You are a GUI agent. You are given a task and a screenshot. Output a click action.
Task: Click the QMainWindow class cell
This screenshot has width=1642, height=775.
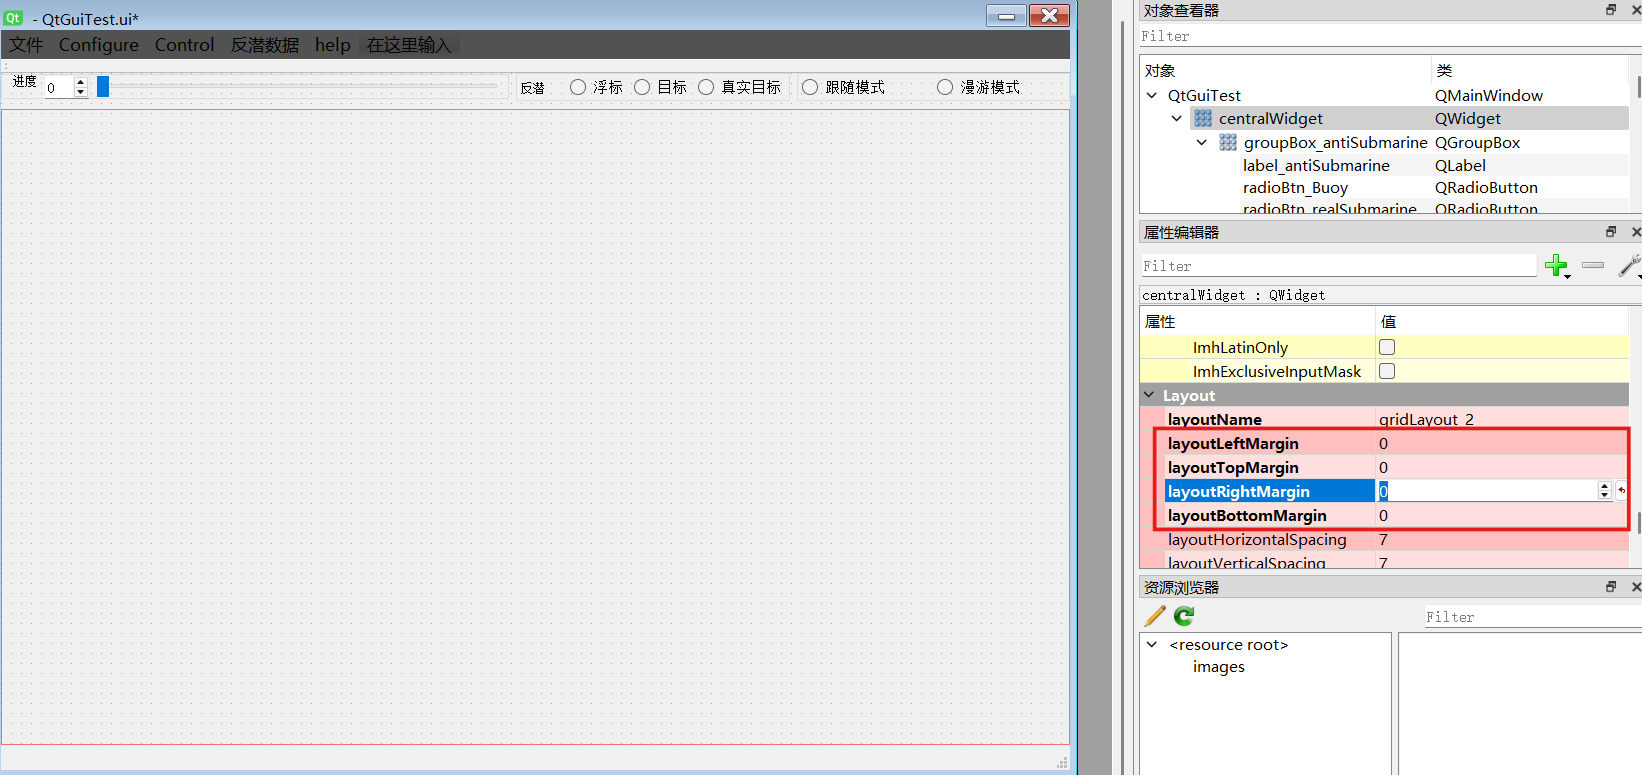1489,95
